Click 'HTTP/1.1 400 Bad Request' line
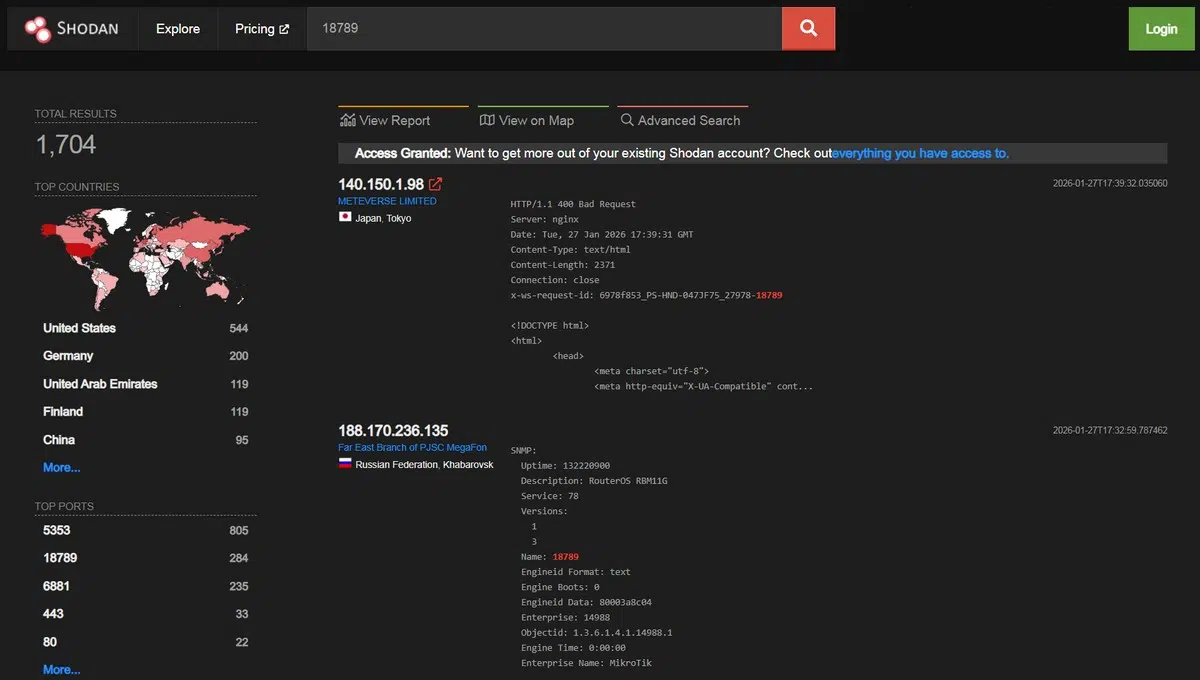Screen dimensions: 1200x680 tap(573, 204)
